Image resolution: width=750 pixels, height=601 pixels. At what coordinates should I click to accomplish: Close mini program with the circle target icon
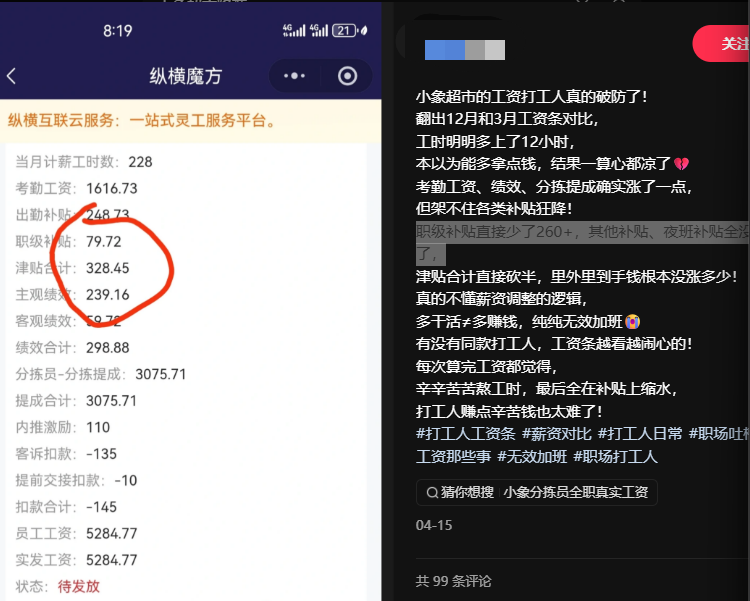347,76
